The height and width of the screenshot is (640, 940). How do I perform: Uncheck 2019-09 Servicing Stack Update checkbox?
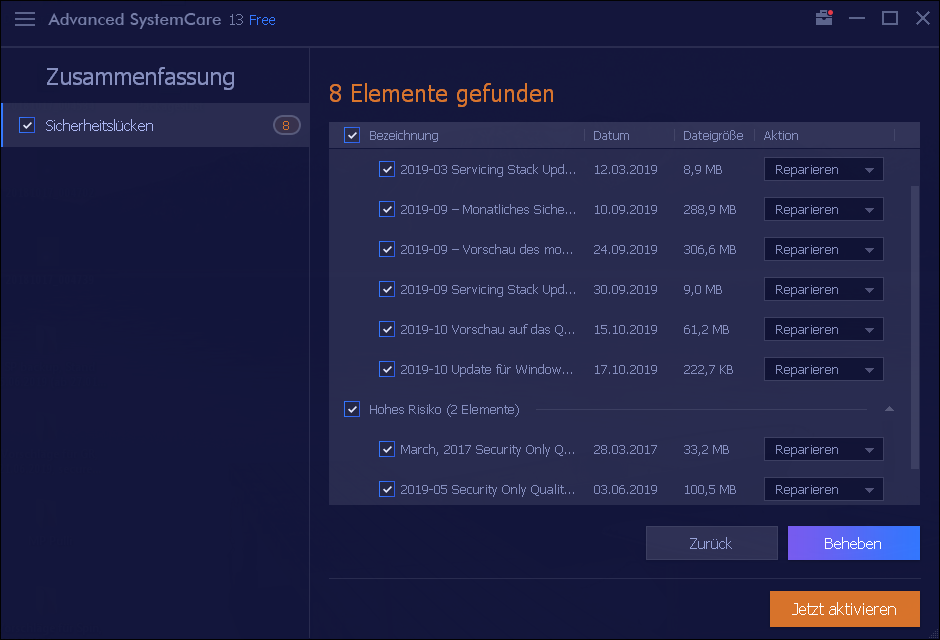point(387,289)
